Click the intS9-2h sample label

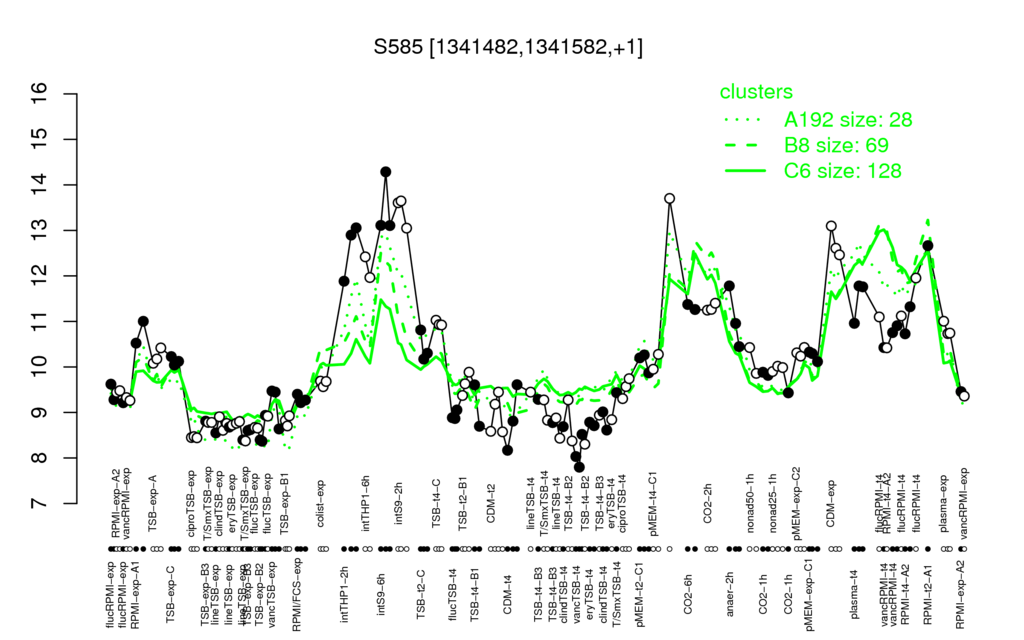point(399,504)
